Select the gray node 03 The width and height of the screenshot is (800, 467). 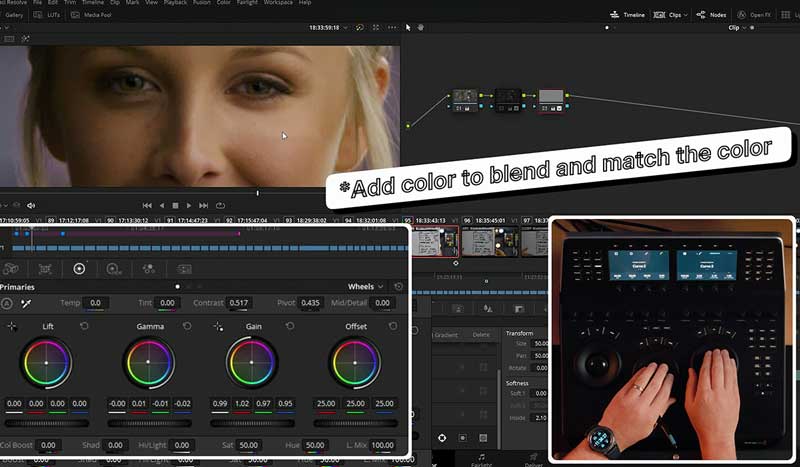[x=551, y=101]
